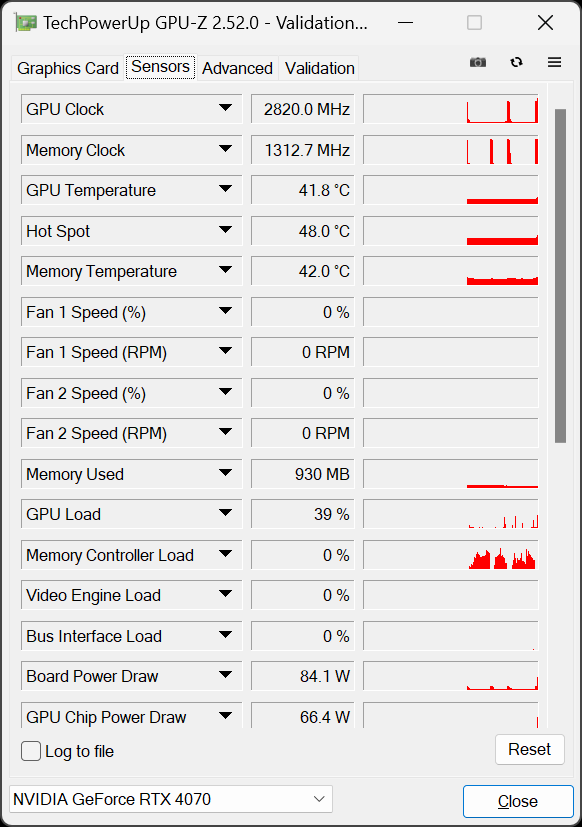This screenshot has width=582, height=827.
Task: Open the Hot Spot sensor dropdown
Action: (x=225, y=229)
